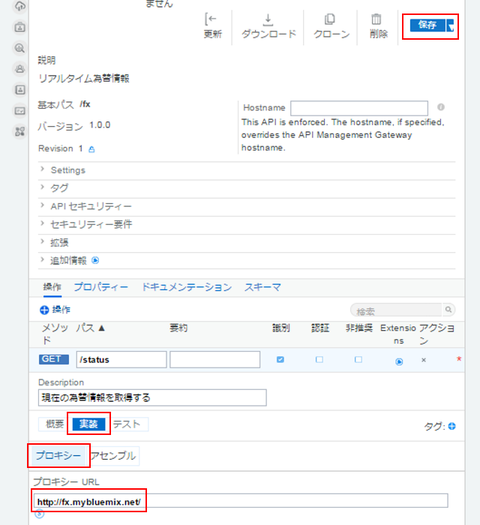Image resolution: width=480 pixels, height=525 pixels.
Task: Click the Description text field
Action: (152, 397)
